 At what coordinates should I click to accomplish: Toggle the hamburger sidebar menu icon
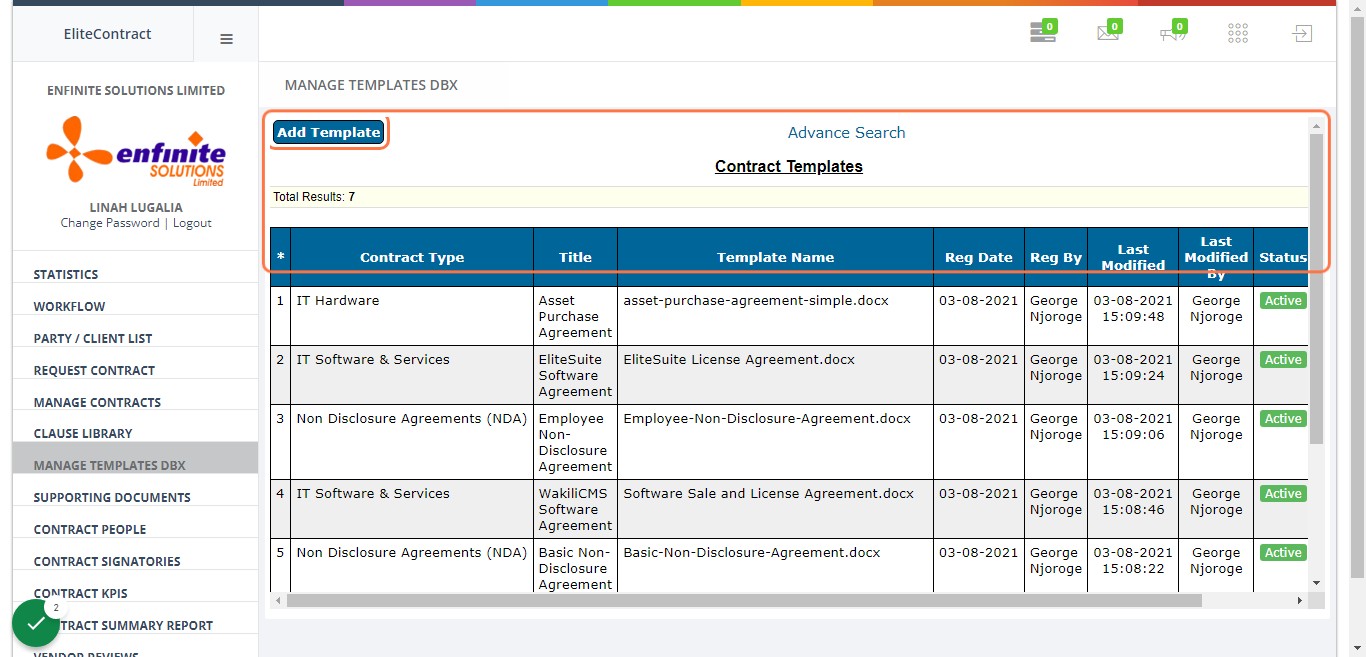pos(226,39)
